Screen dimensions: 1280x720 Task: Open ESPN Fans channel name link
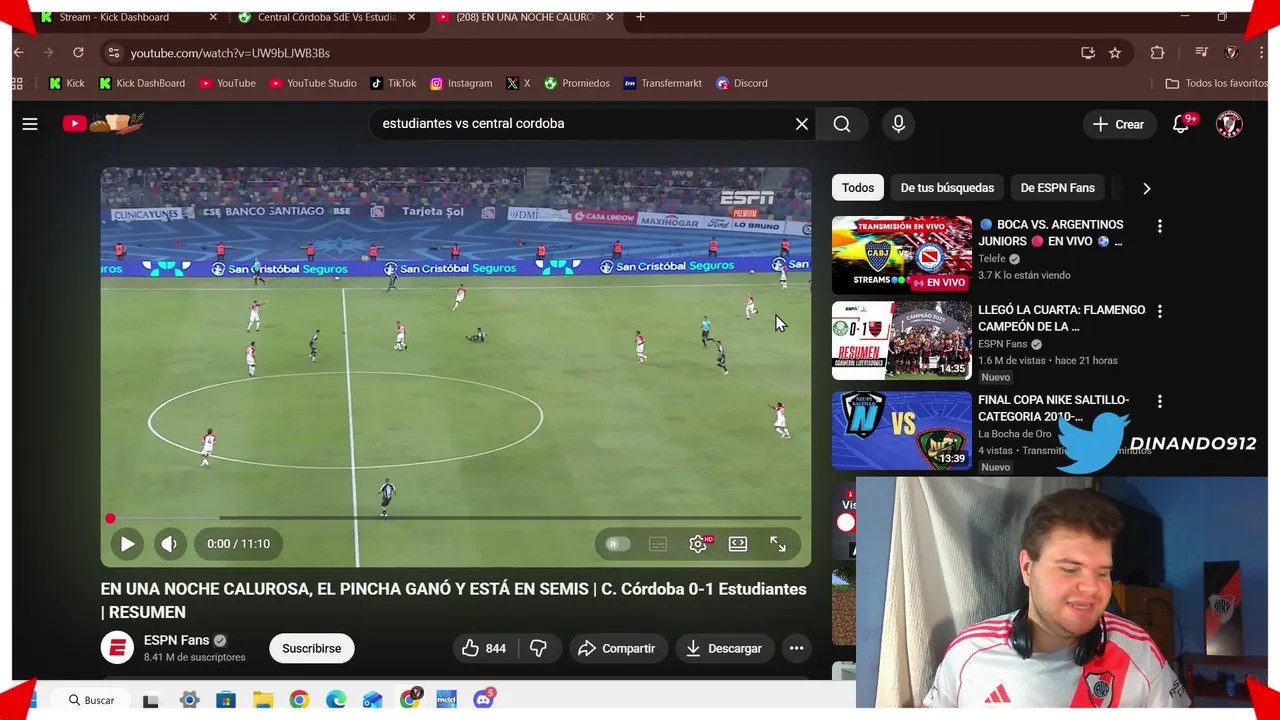176,640
